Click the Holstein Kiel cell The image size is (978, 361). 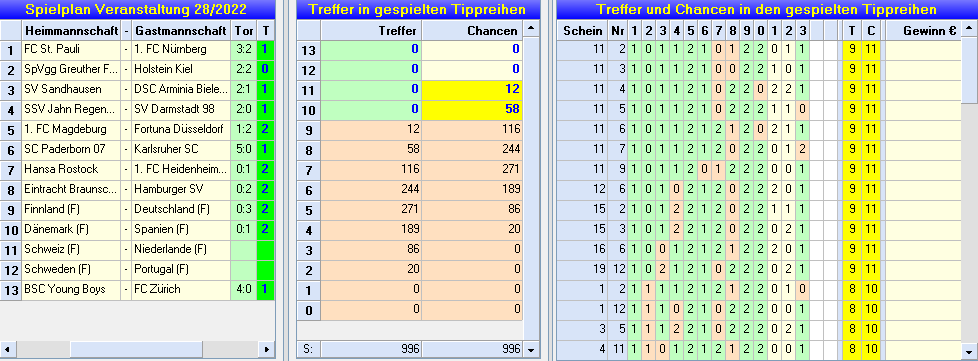coord(182,69)
